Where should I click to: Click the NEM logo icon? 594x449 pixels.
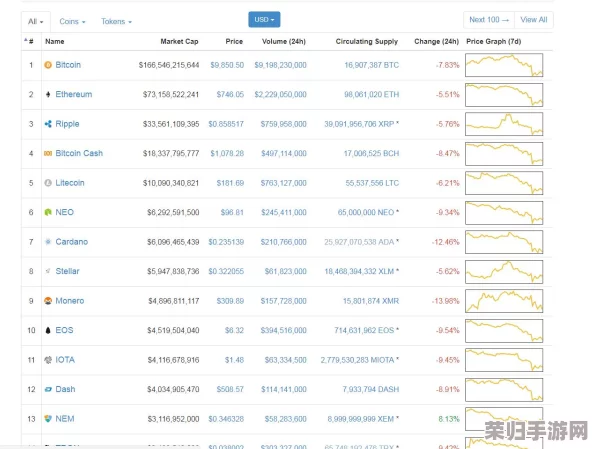click(x=48, y=419)
